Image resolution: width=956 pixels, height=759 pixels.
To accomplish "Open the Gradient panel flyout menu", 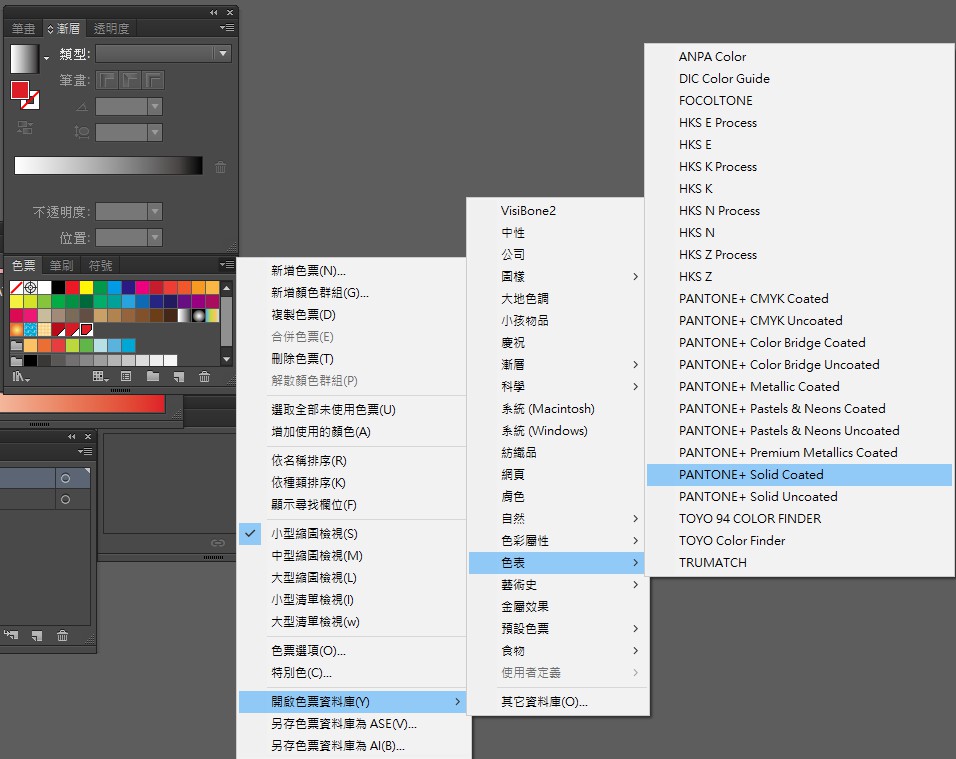I will point(227,27).
